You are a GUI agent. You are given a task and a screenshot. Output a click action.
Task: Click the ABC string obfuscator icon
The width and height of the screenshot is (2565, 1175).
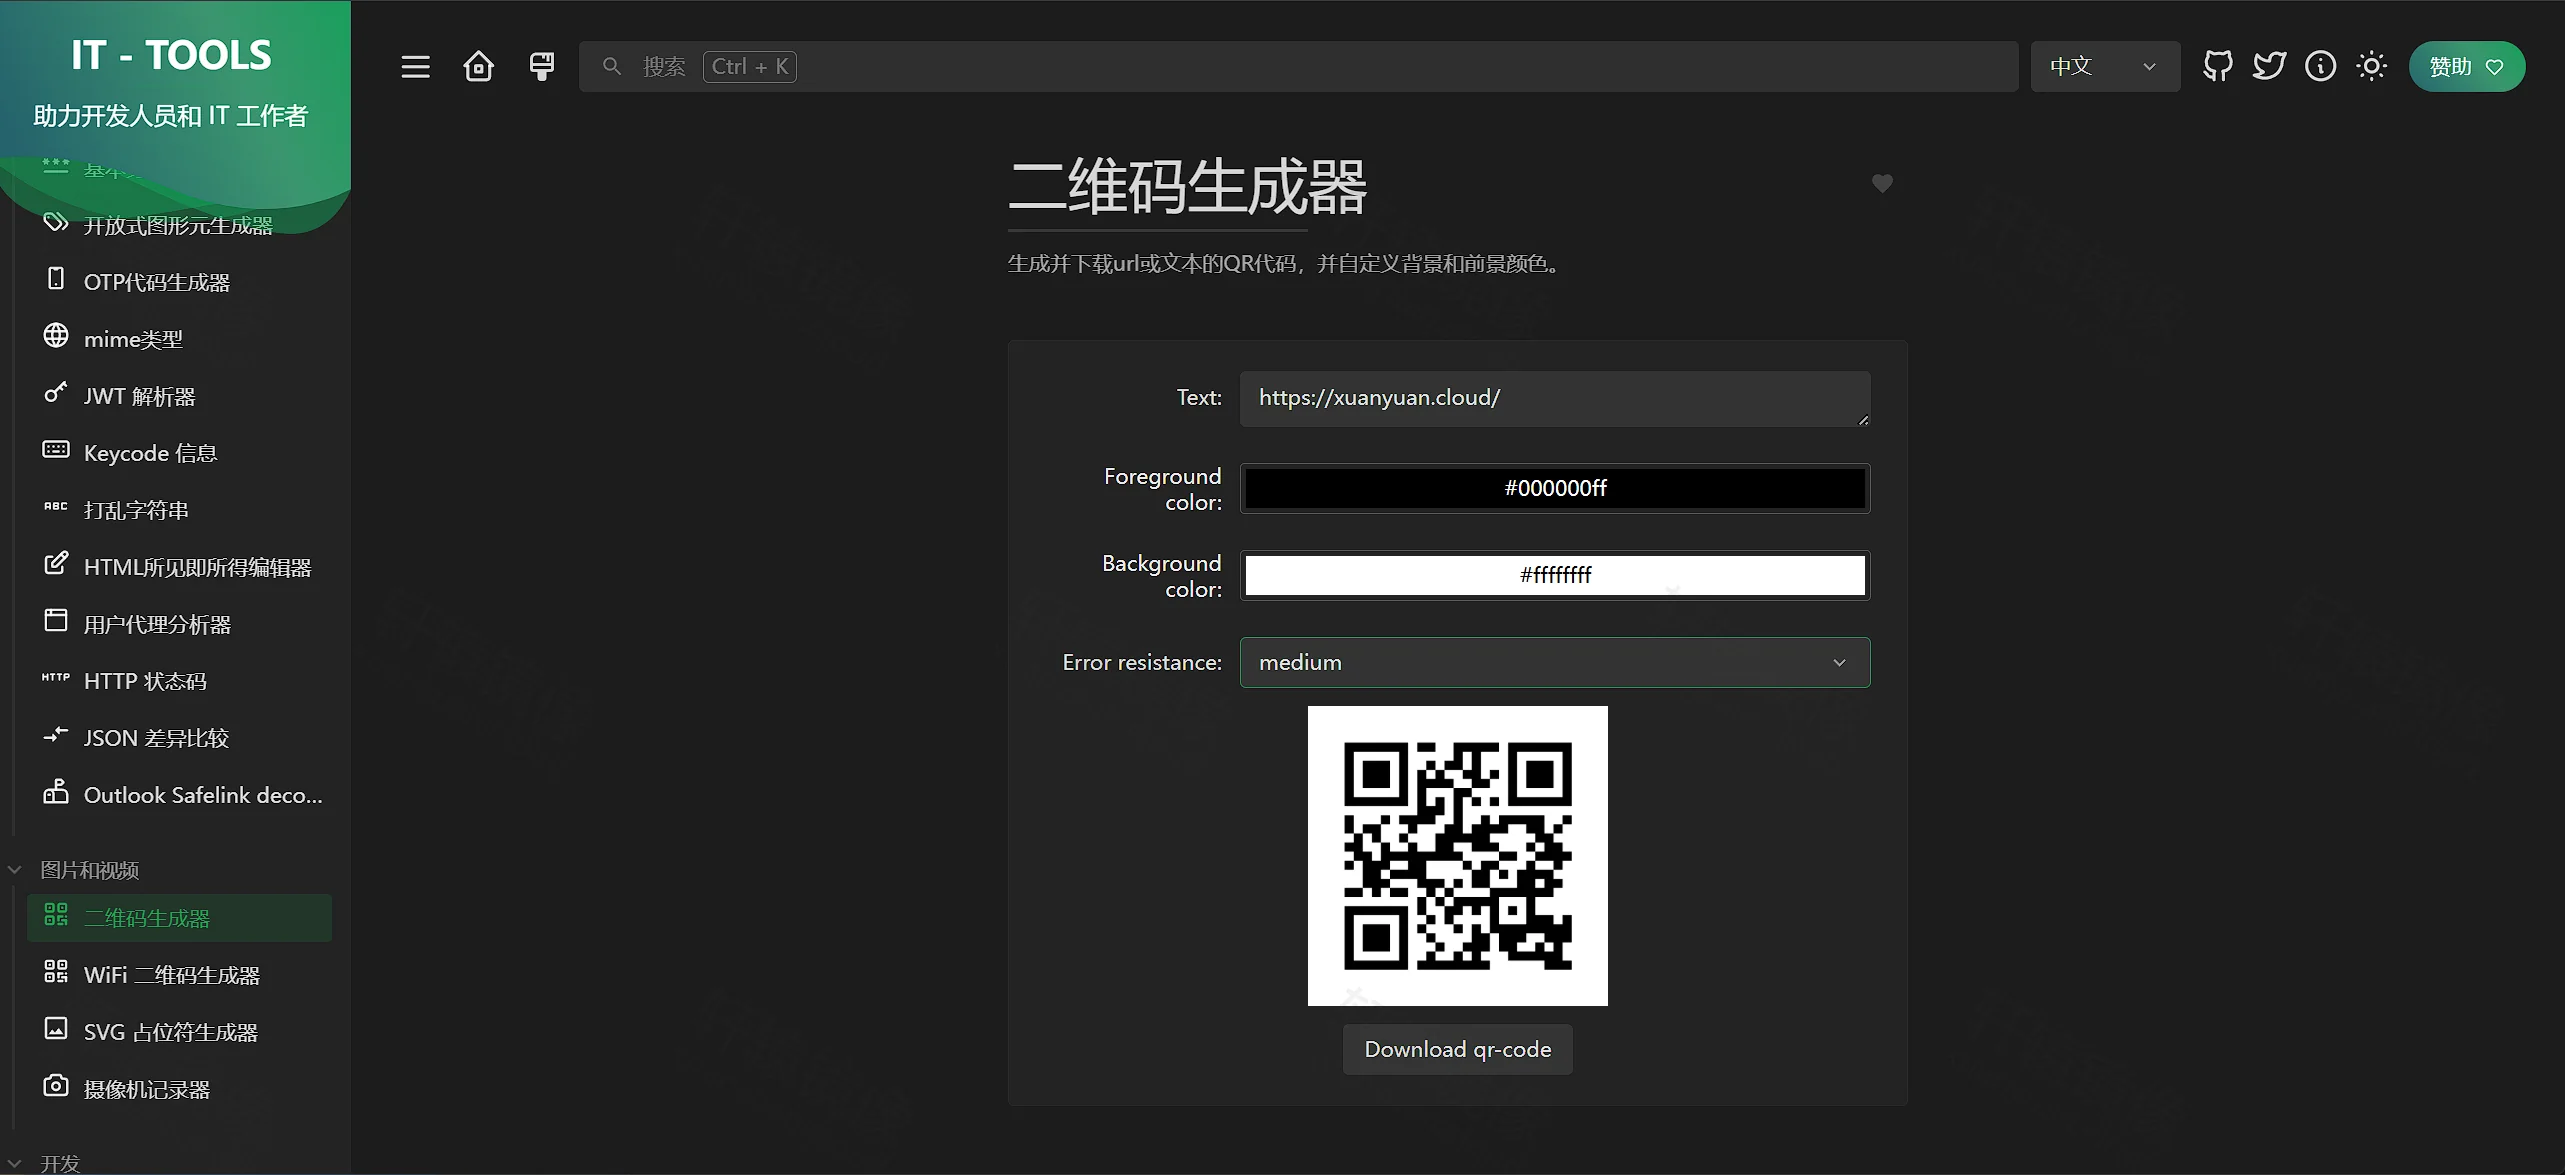pyautogui.click(x=56, y=506)
